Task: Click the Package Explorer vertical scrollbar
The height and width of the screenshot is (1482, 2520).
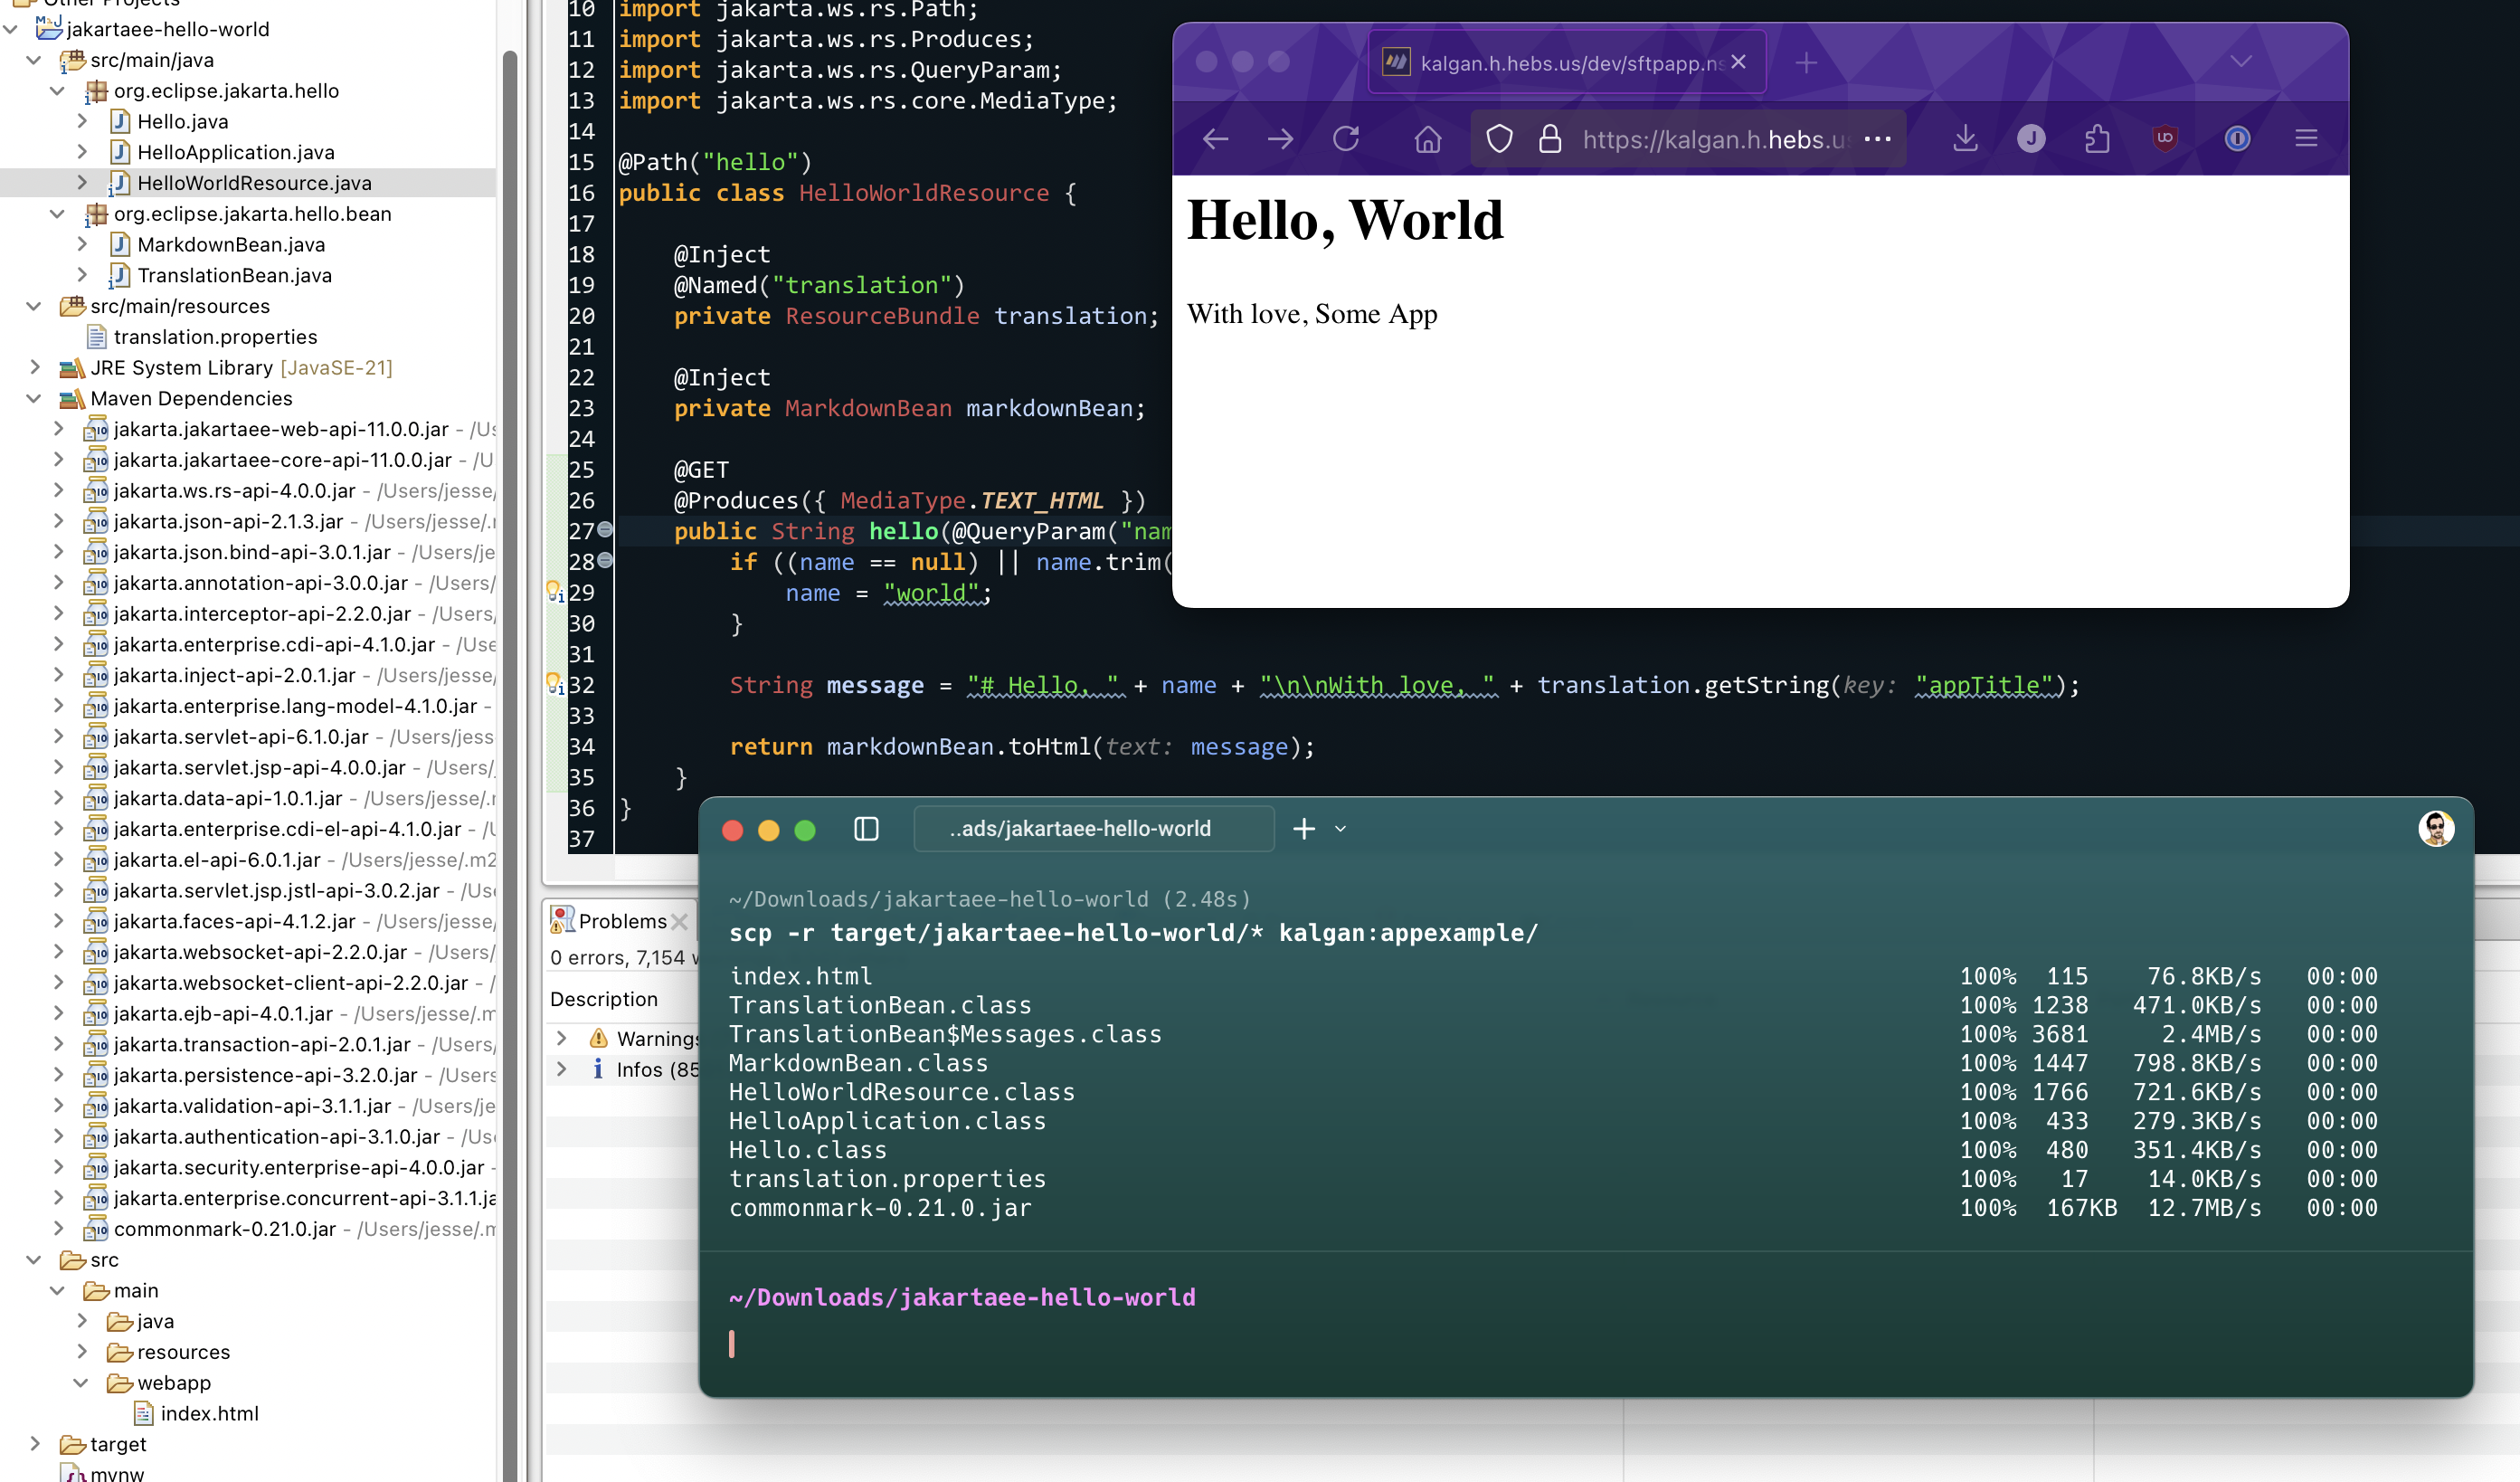Action: point(510,765)
